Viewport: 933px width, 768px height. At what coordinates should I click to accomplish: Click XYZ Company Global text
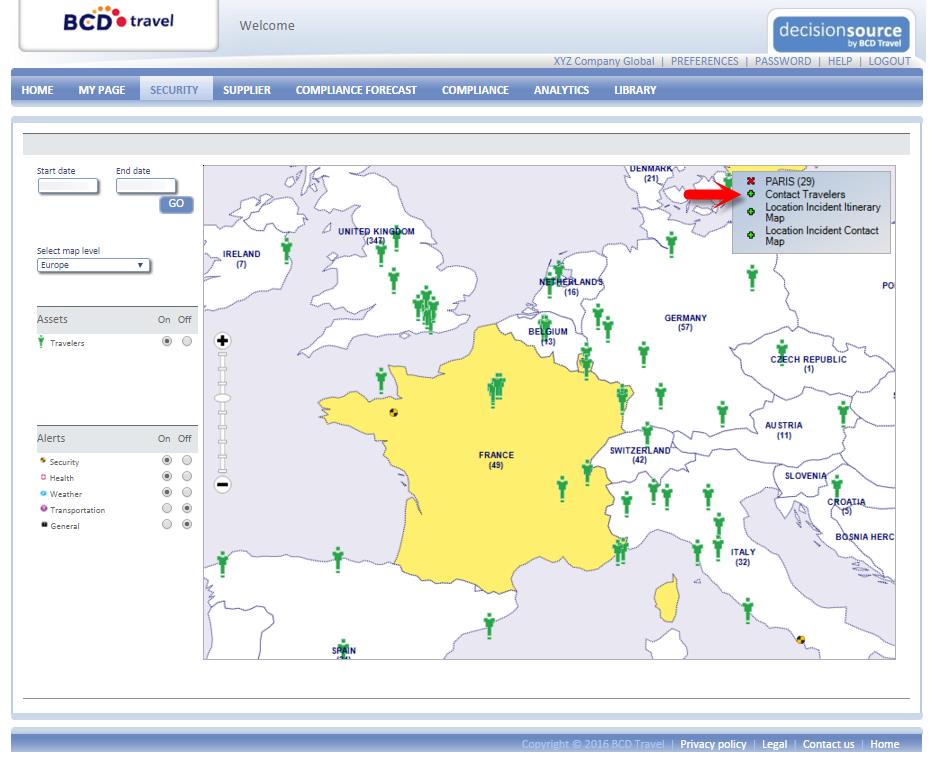603,61
